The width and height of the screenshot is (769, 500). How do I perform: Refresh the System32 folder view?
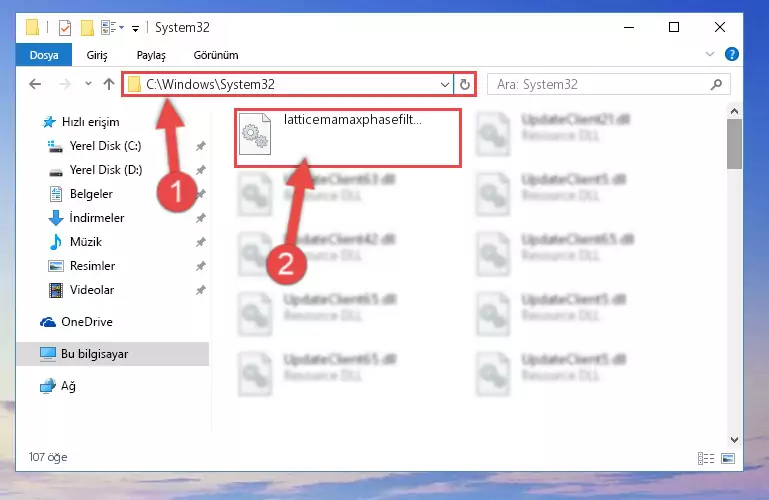click(464, 85)
